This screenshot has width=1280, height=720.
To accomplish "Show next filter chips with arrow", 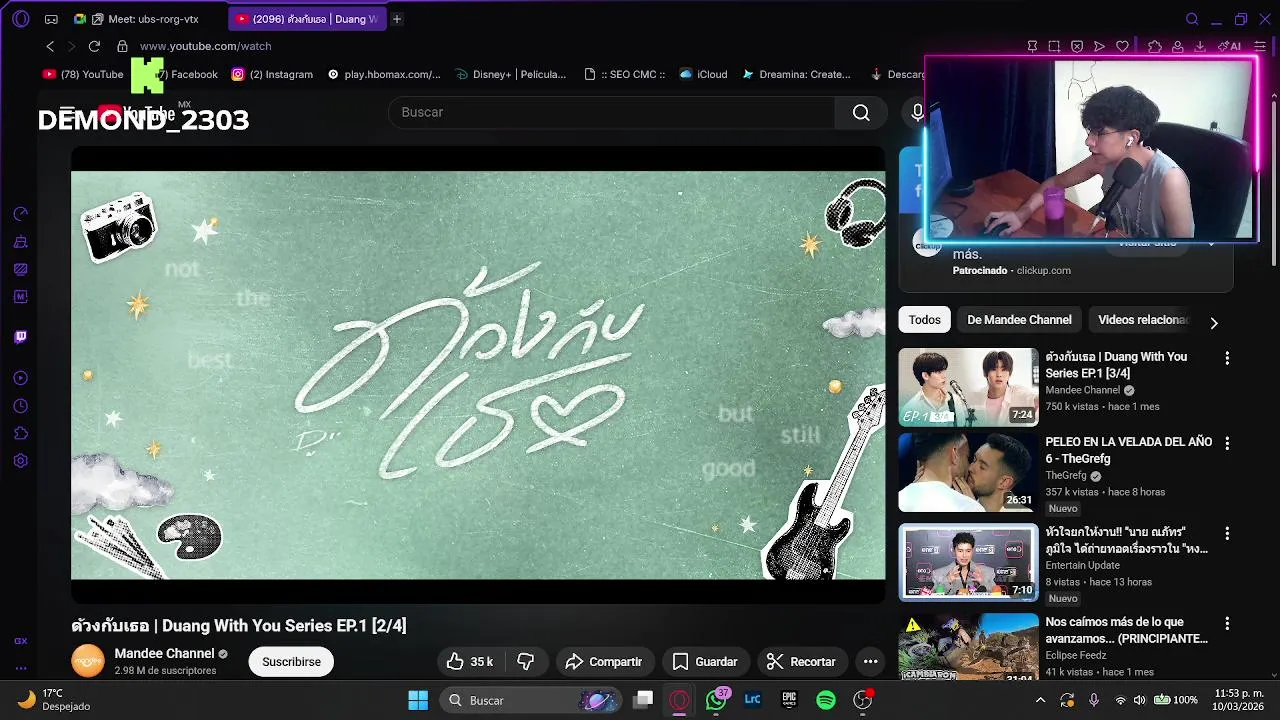I will (1214, 323).
